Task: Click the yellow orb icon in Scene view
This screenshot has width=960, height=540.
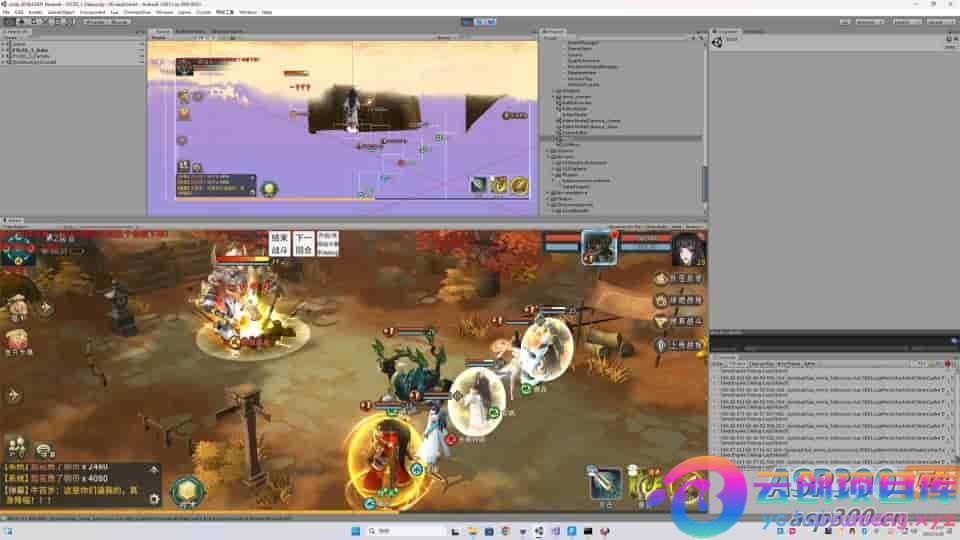Action: click(x=268, y=188)
